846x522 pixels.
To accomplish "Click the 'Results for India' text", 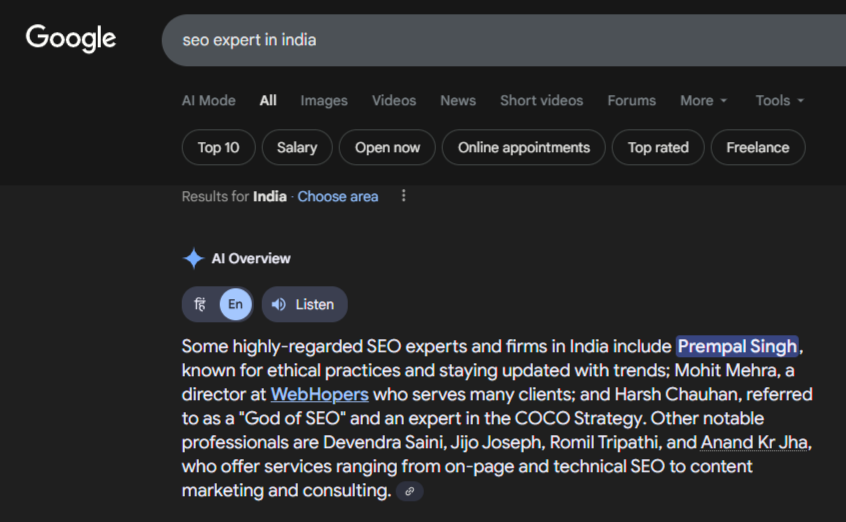I will click(234, 196).
